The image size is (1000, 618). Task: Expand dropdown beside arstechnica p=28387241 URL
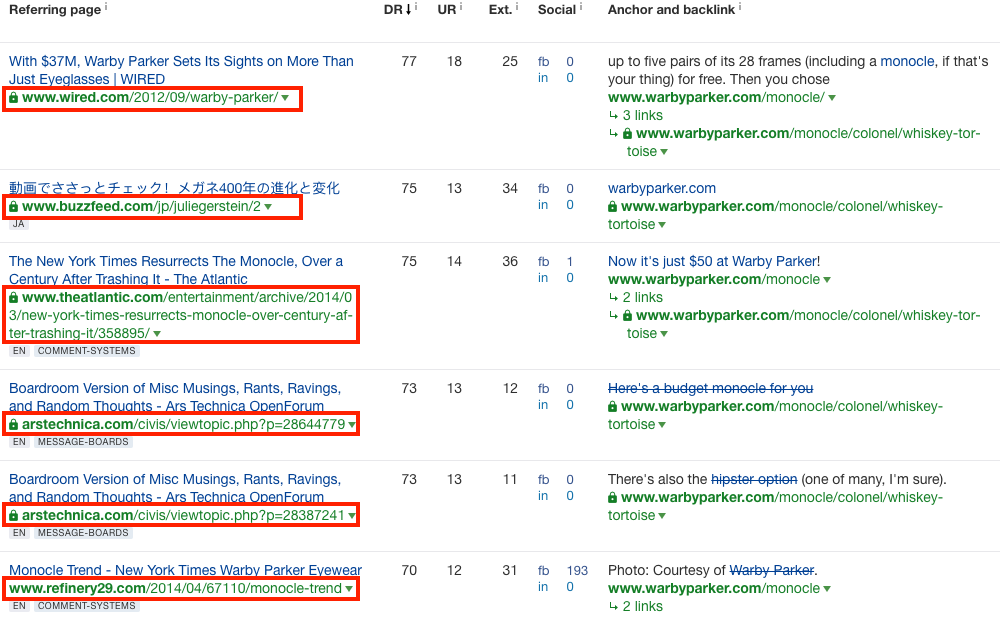(x=351, y=516)
